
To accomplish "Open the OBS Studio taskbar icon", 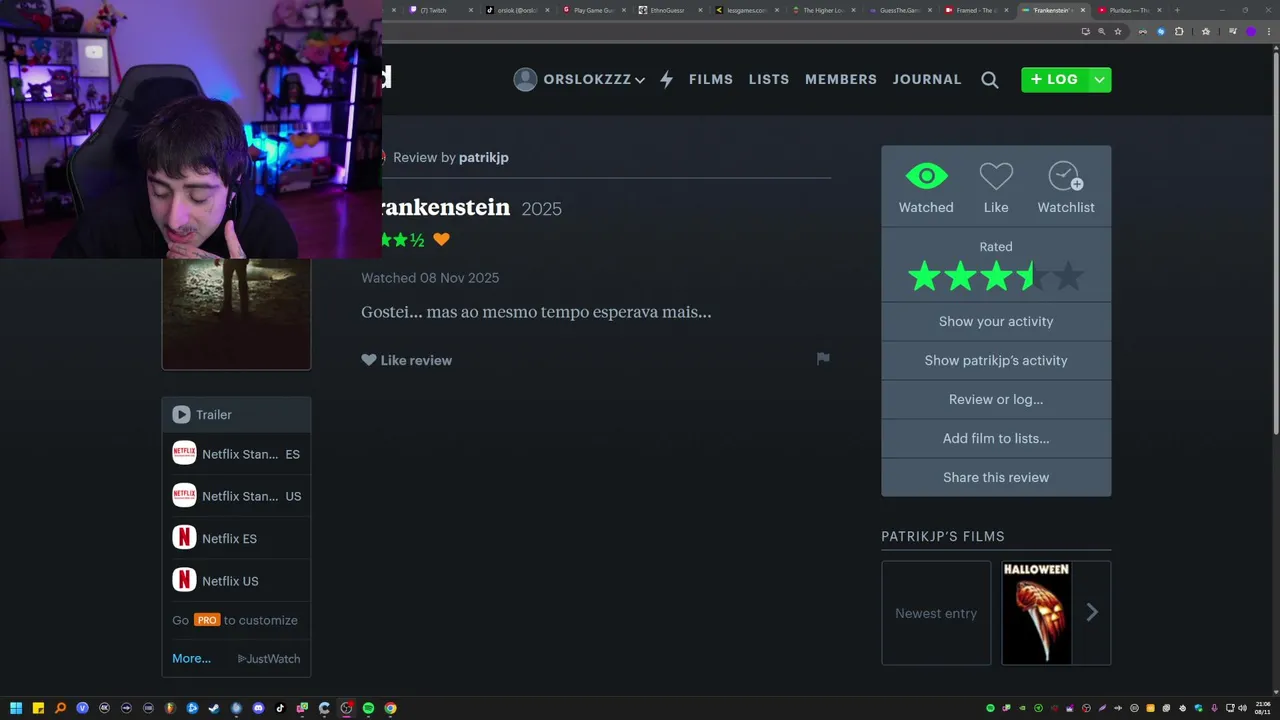I will tap(346, 708).
